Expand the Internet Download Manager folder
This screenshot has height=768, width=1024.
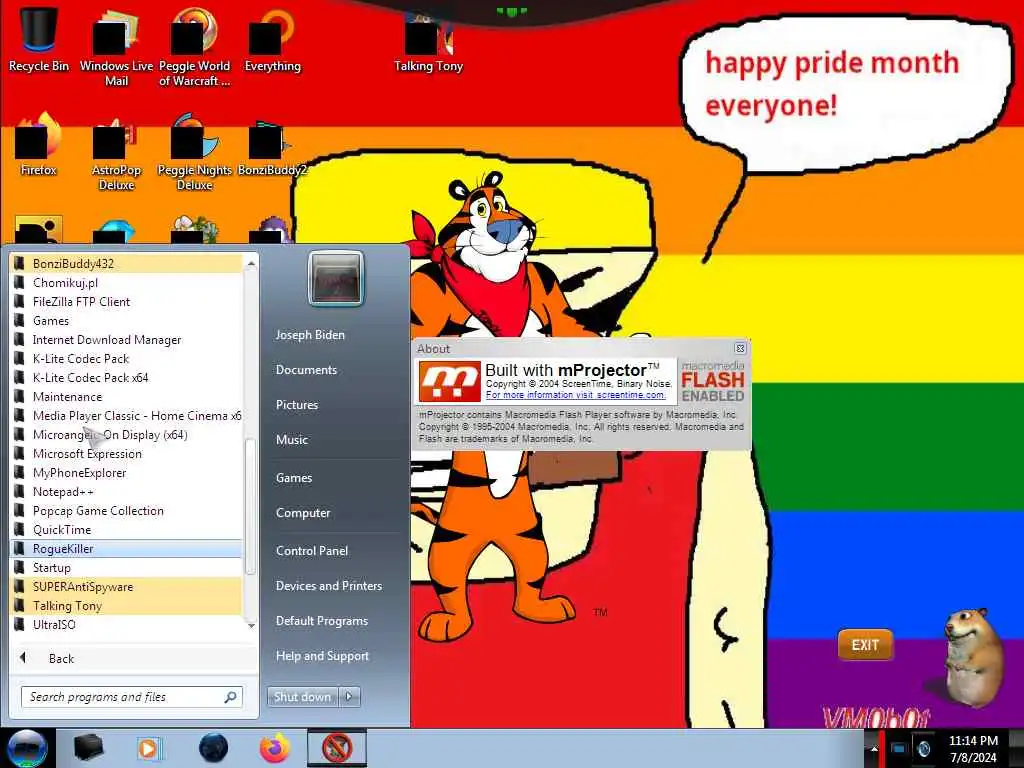(127, 340)
